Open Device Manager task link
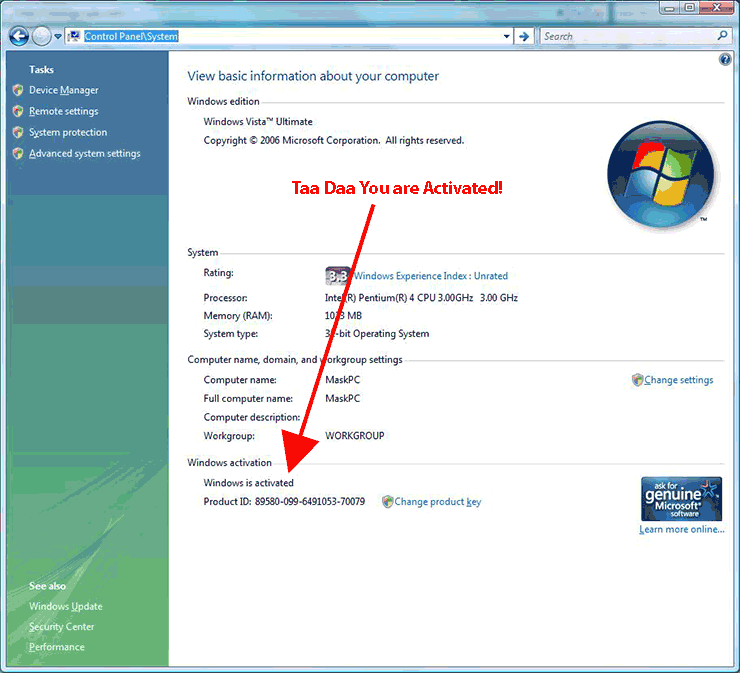Image resolution: width=740 pixels, height=673 pixels. click(64, 90)
